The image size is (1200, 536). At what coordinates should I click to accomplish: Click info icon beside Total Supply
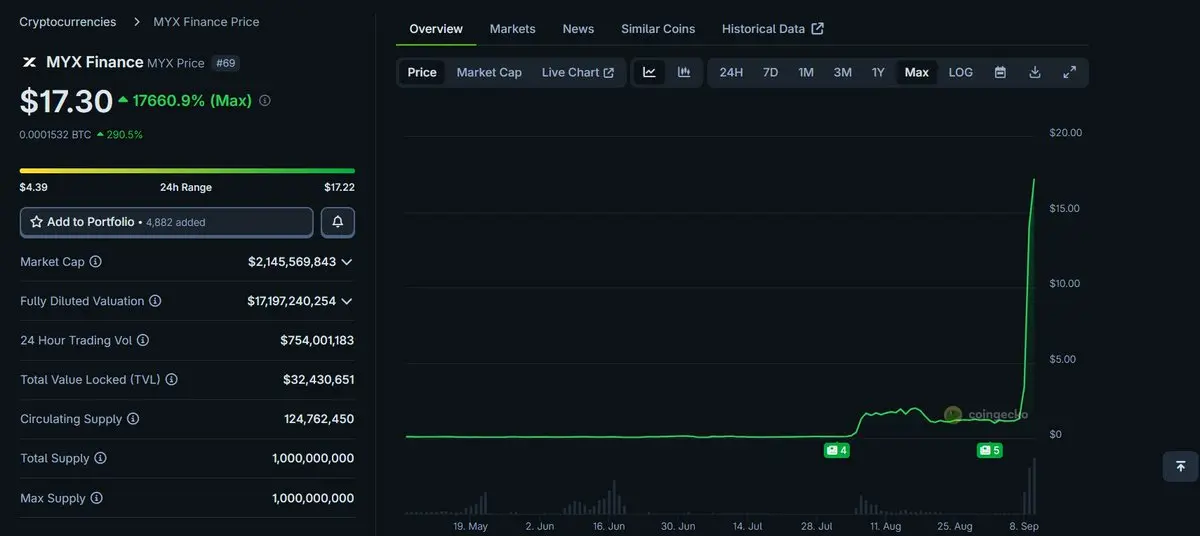point(100,458)
